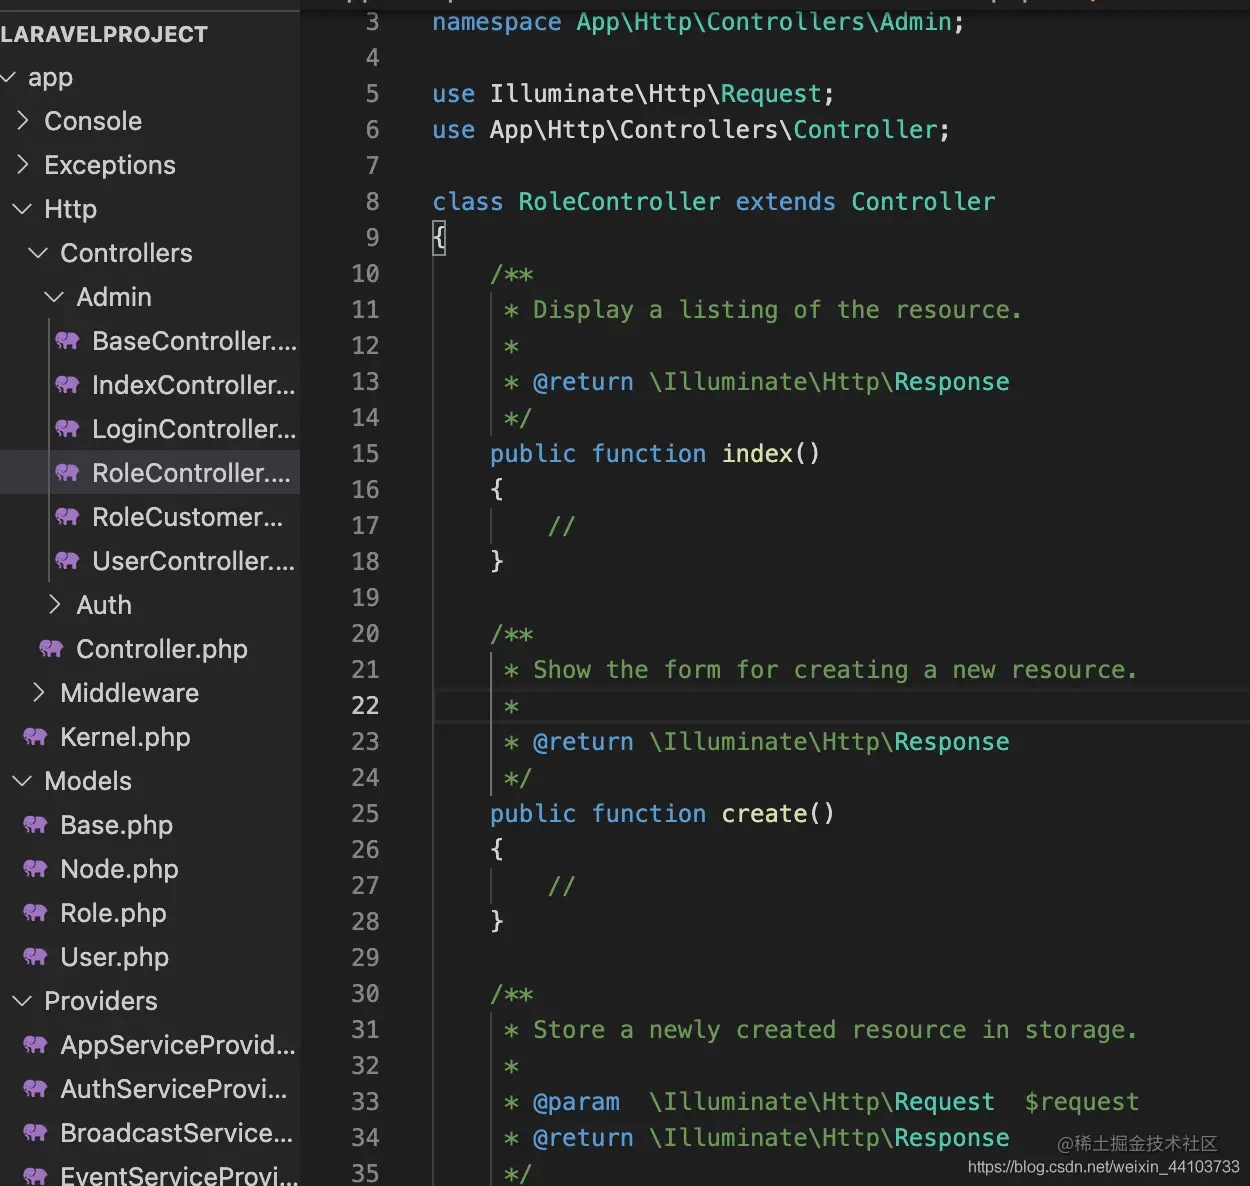Click the PHP icon beside IndexController
This screenshot has width=1250, height=1186.
pos(67,385)
